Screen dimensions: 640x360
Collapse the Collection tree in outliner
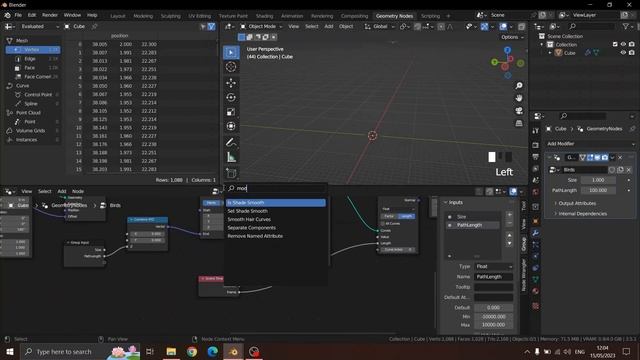pos(542,44)
